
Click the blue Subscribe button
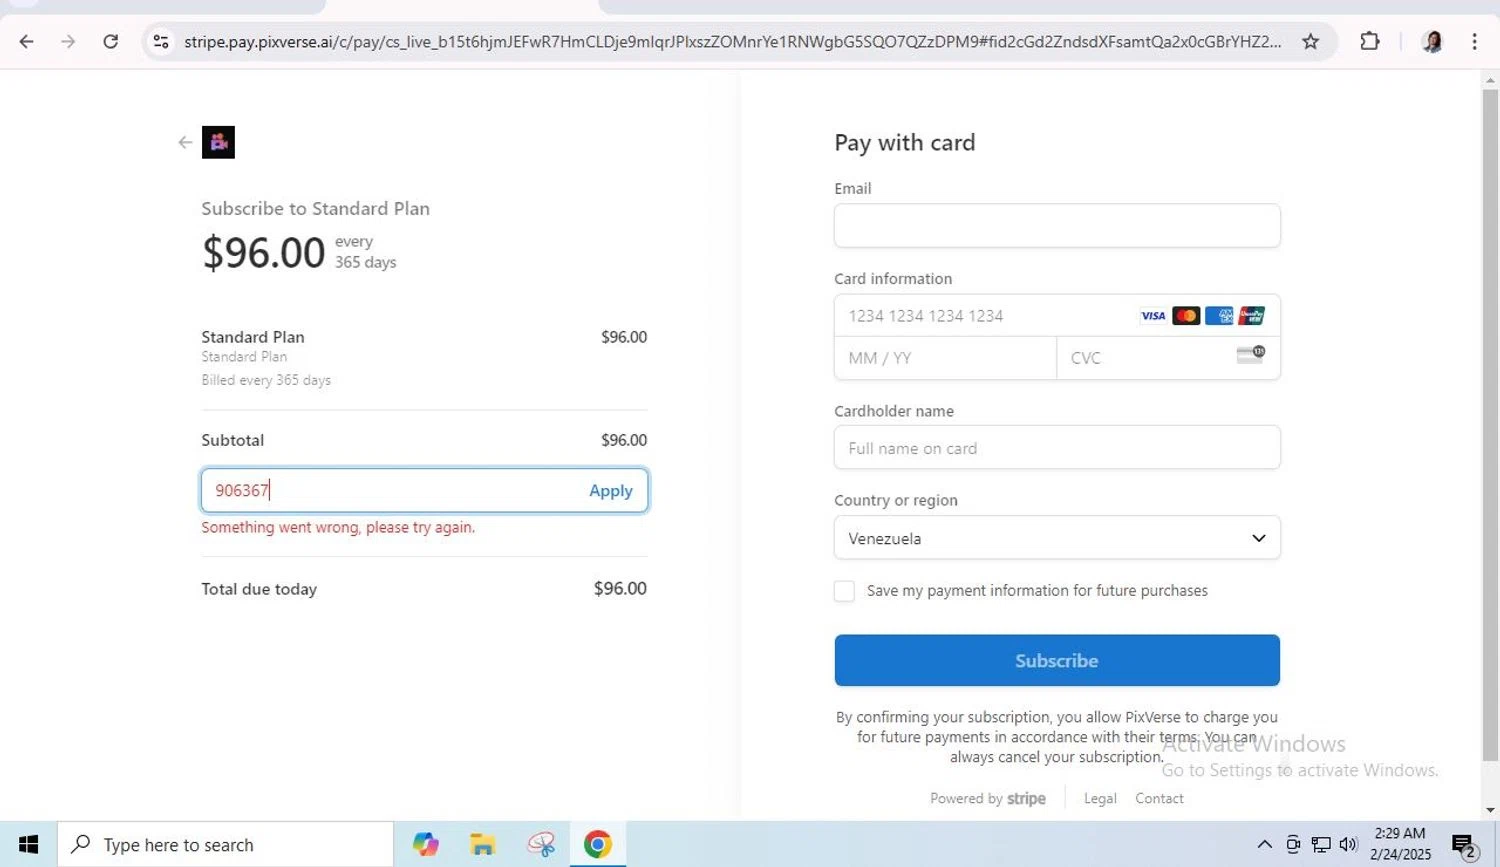pyautogui.click(x=1057, y=660)
